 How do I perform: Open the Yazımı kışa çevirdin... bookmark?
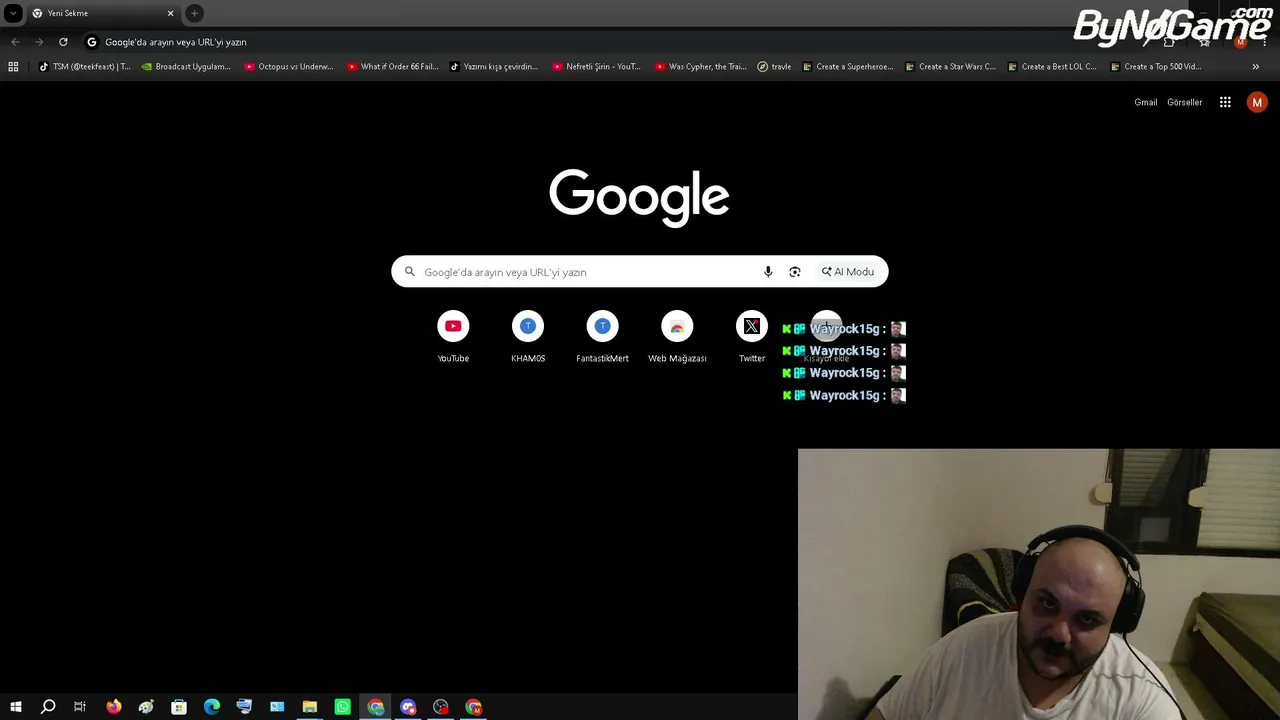coord(495,67)
